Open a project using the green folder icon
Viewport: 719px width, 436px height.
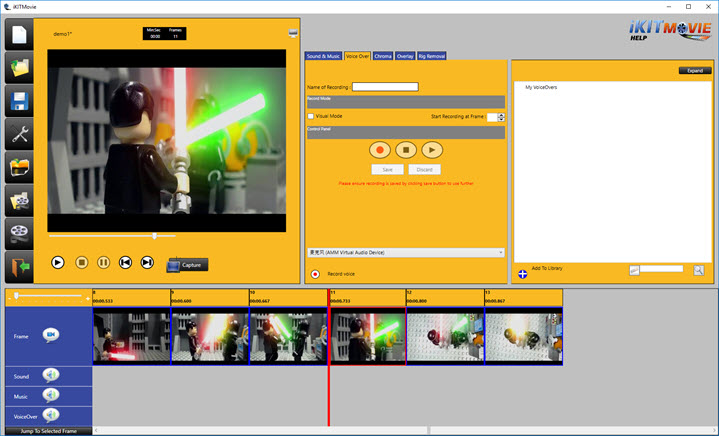[19, 68]
